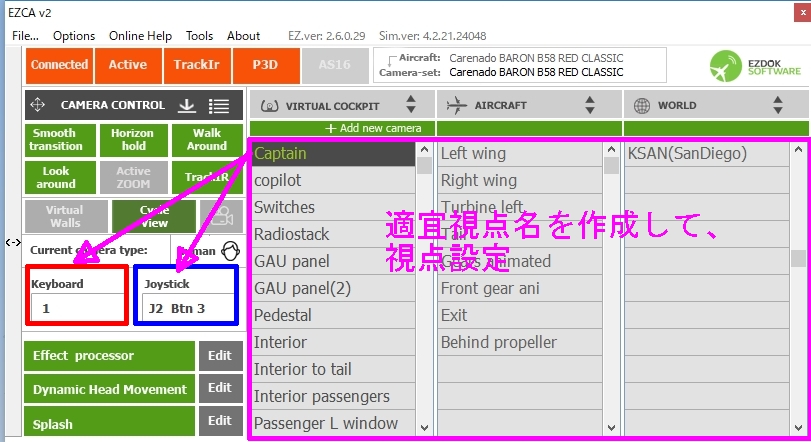Toggle the Splash effect
The height and width of the screenshot is (442, 811).
[109, 421]
